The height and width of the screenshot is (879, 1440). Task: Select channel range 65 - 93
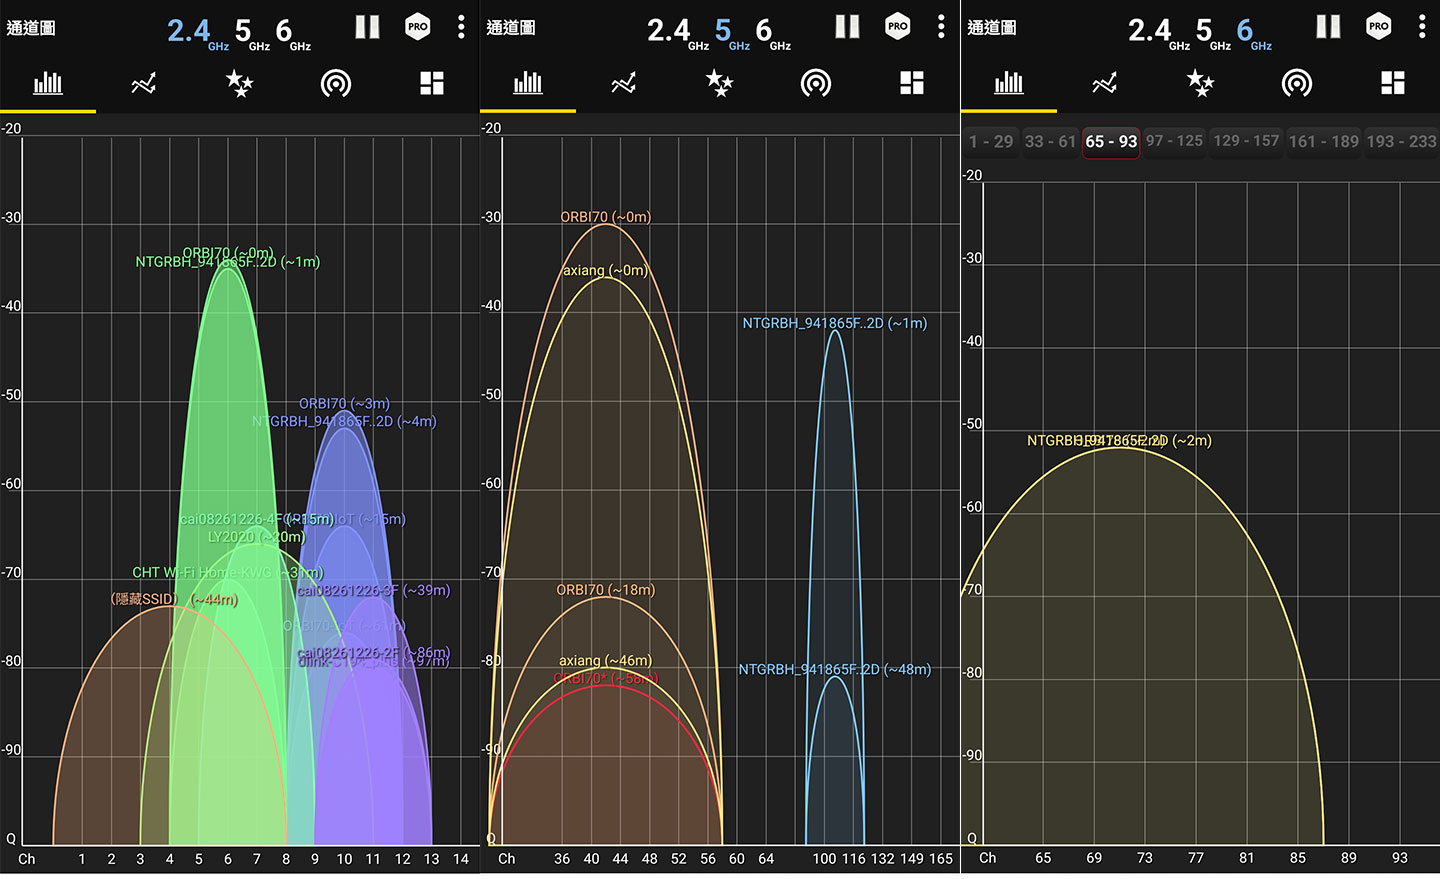[1111, 141]
